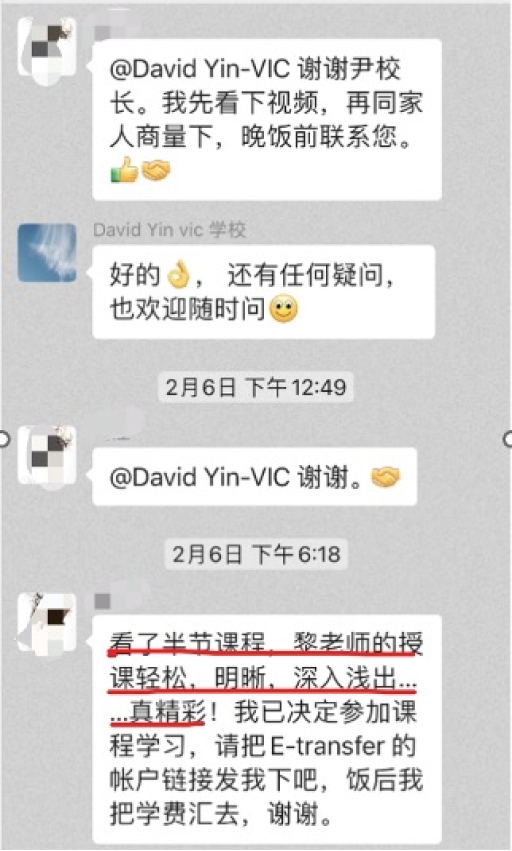
Task: Tap the blue sky avatar of David Yin
Action: 47,253
